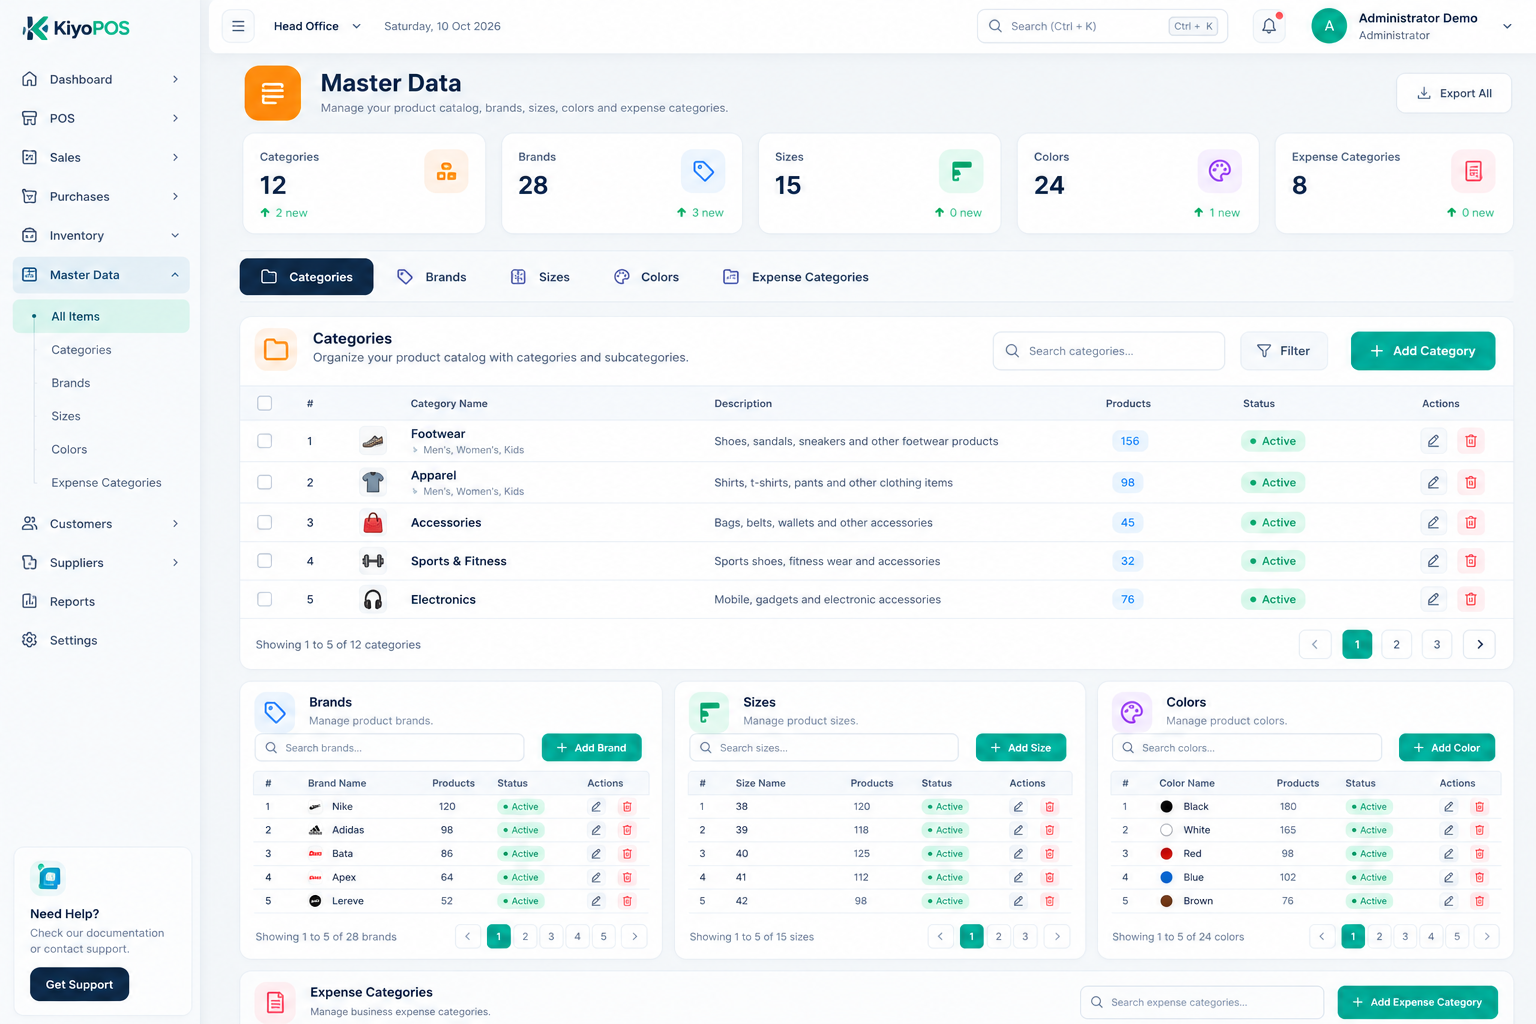The image size is (1536, 1024).
Task: Delete the Sports & Fitness category
Action: coord(1471,561)
